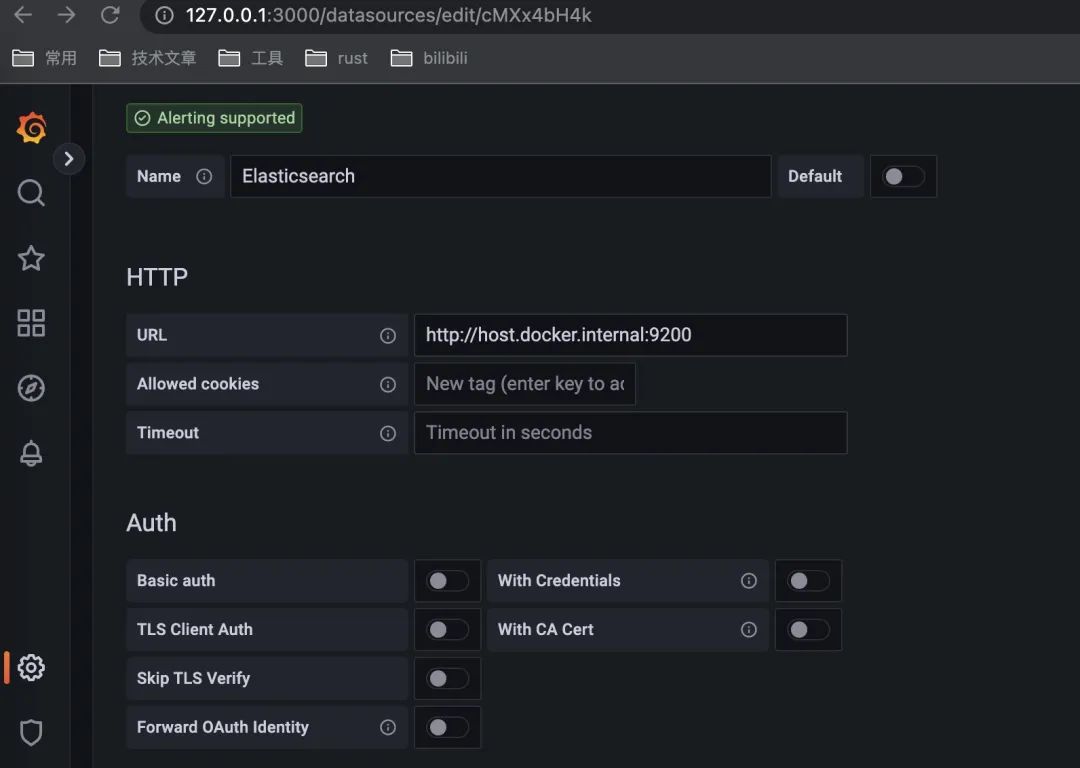Open the Alerting bell icon

click(31, 453)
